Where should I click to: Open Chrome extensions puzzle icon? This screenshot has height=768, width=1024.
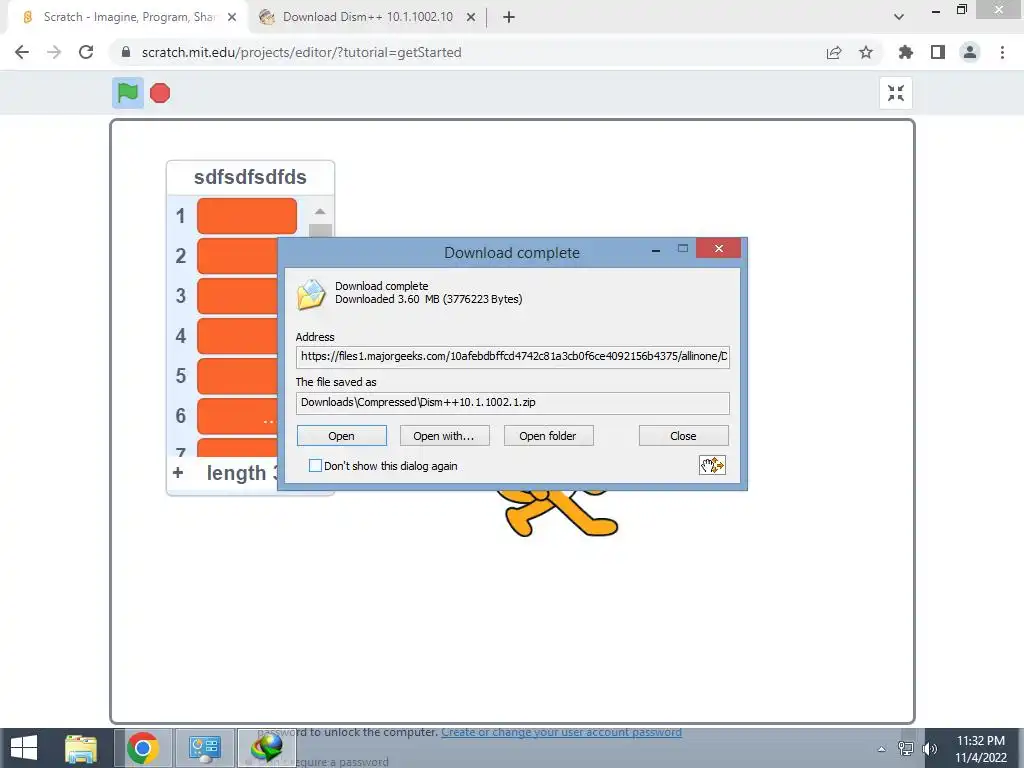coord(906,52)
